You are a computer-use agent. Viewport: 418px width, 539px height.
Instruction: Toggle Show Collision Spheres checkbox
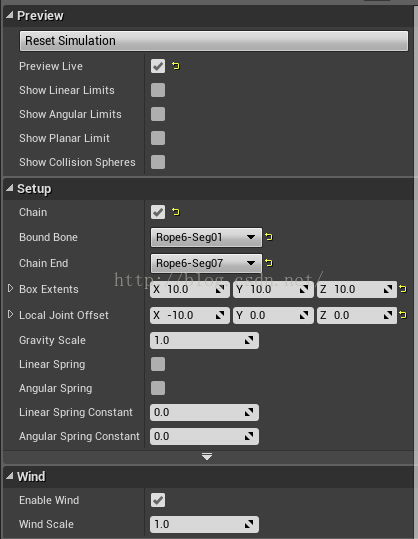point(158,162)
